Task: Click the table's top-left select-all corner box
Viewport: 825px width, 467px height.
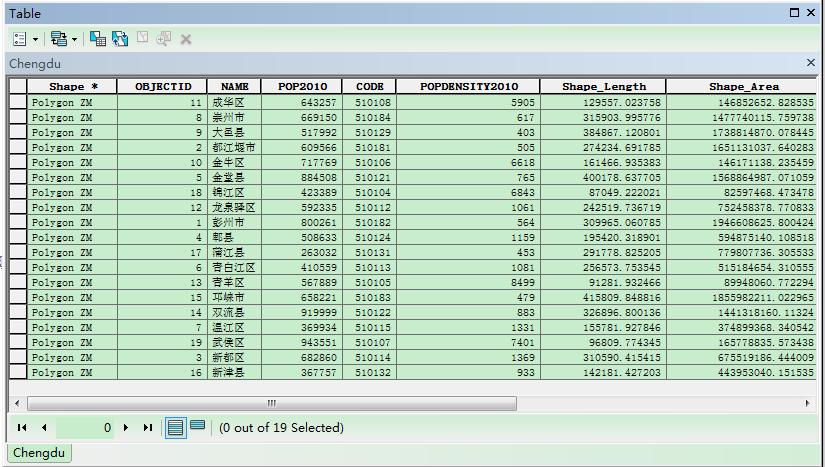Action: 18,86
